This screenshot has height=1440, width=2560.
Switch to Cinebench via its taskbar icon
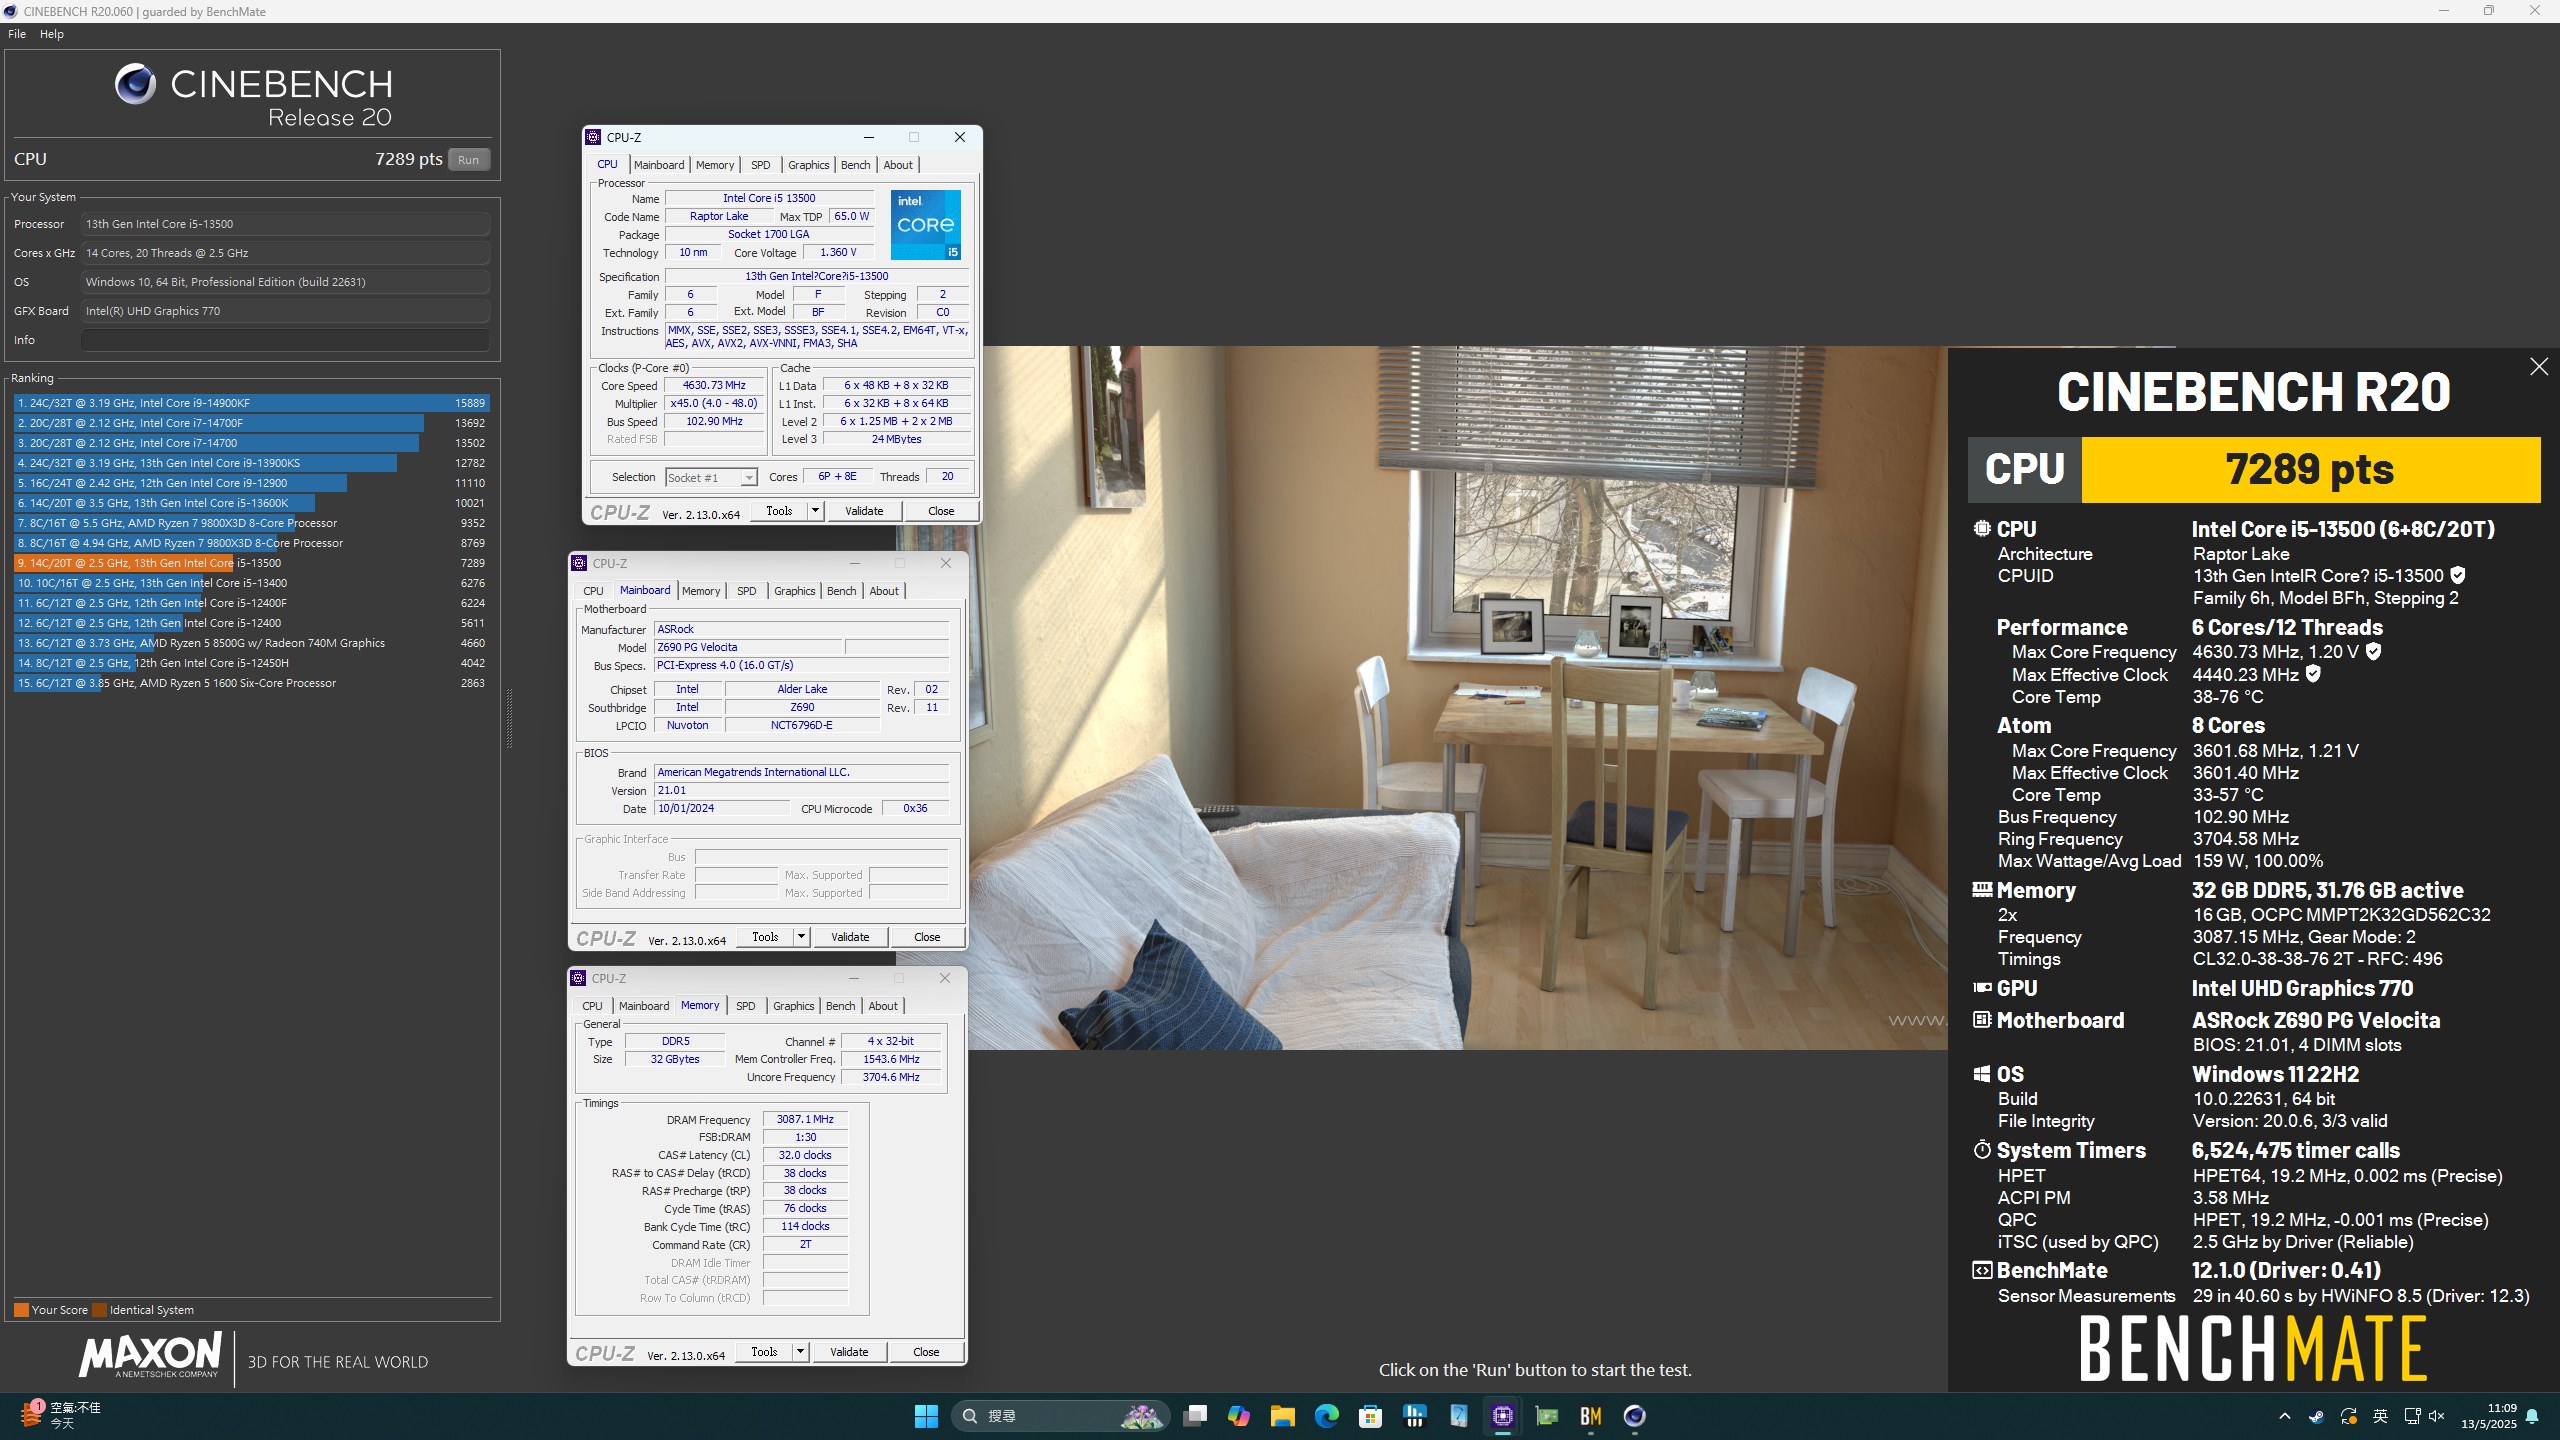click(1635, 1416)
